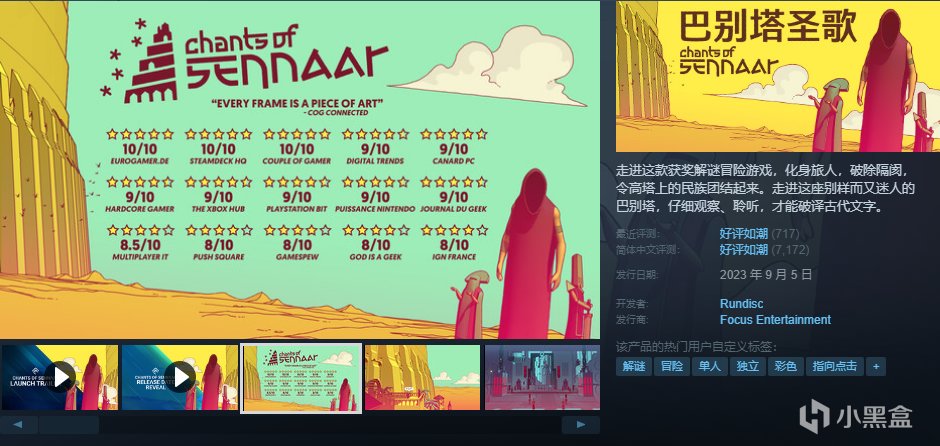This screenshot has height=446, width=940.
Task: Open the Focus Entertainment publisher link
Action: (x=775, y=320)
